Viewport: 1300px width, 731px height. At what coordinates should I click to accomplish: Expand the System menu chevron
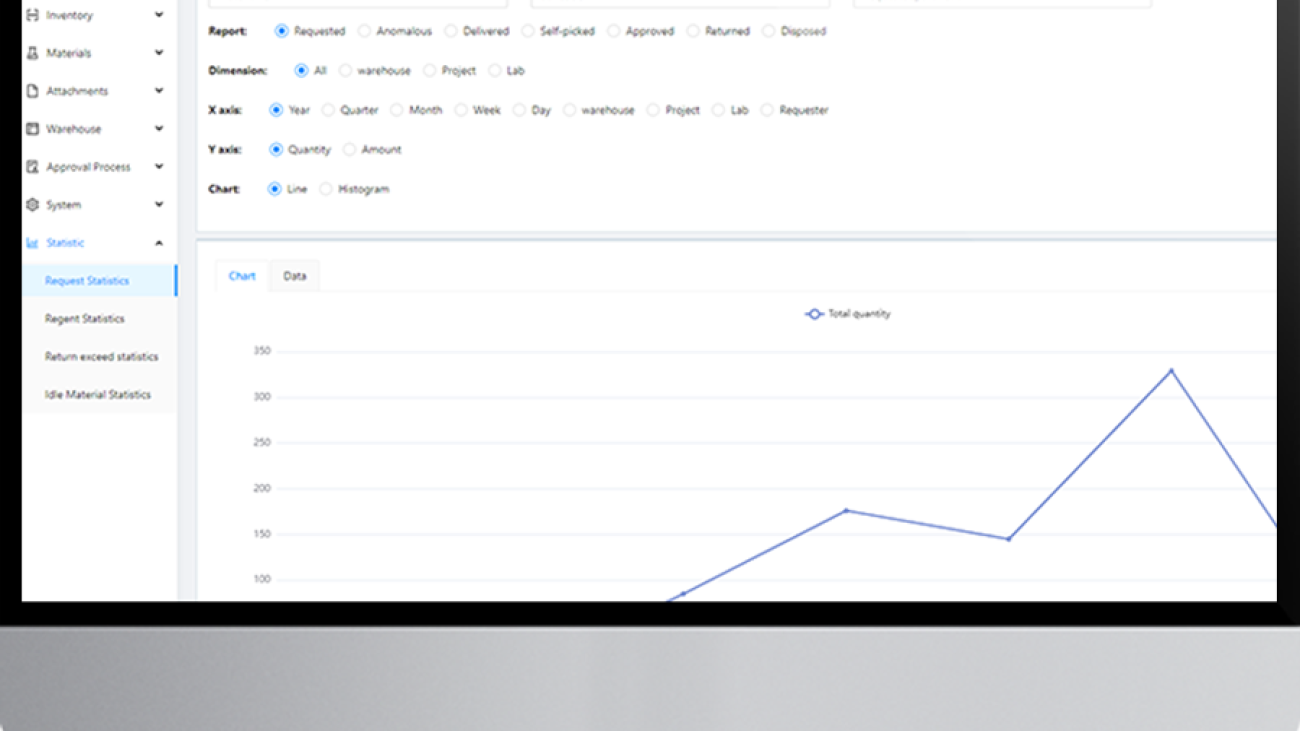[x=159, y=205]
